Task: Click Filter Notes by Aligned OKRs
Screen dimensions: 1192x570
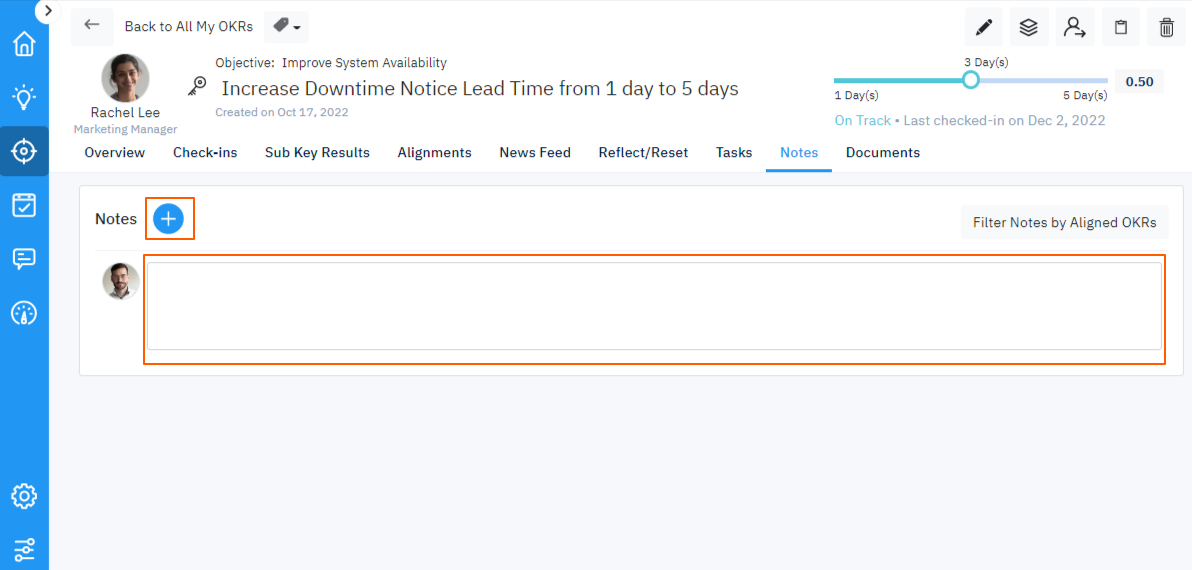Action: click(x=1064, y=223)
